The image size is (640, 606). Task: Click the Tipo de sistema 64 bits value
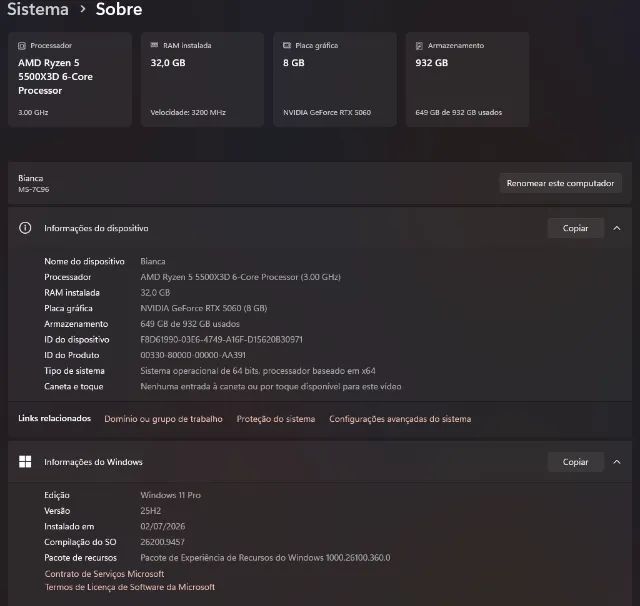(258, 371)
